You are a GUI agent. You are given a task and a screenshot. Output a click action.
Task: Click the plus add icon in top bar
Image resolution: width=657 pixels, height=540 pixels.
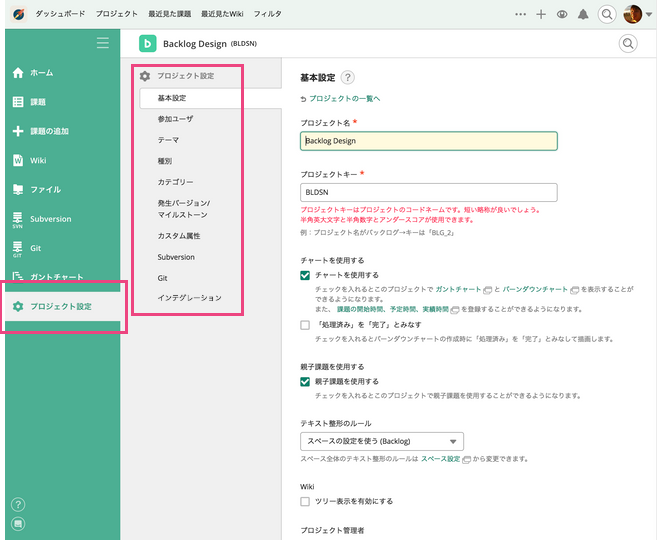point(541,14)
